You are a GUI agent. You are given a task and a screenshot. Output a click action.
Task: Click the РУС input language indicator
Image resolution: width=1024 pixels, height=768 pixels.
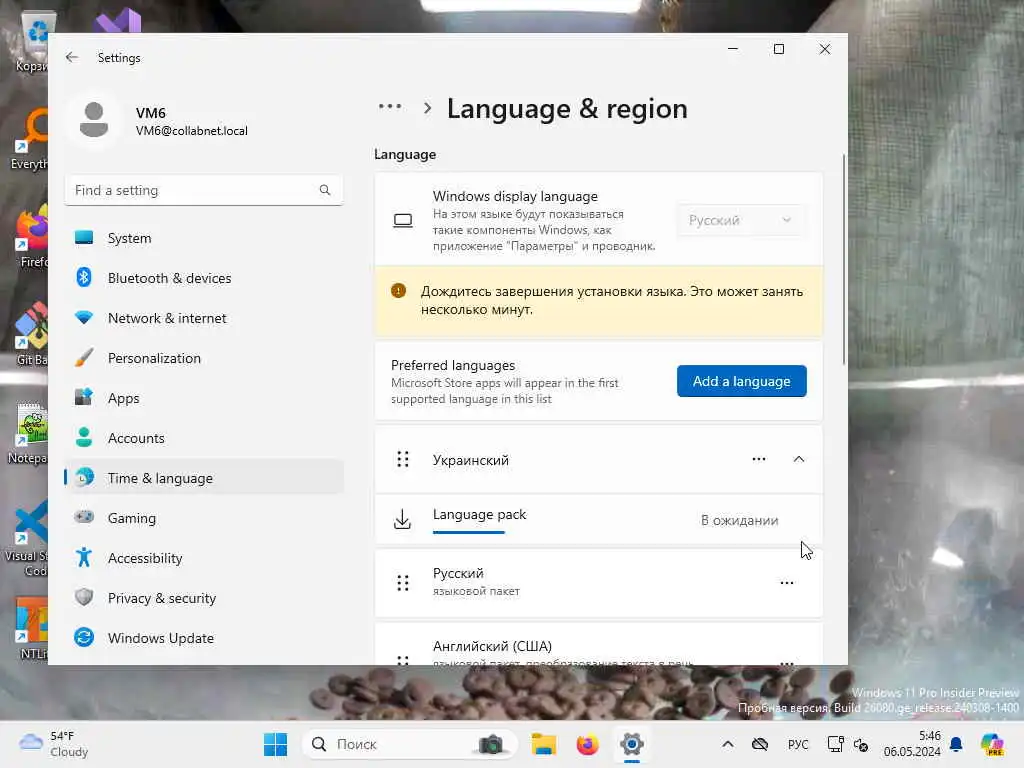coord(798,744)
